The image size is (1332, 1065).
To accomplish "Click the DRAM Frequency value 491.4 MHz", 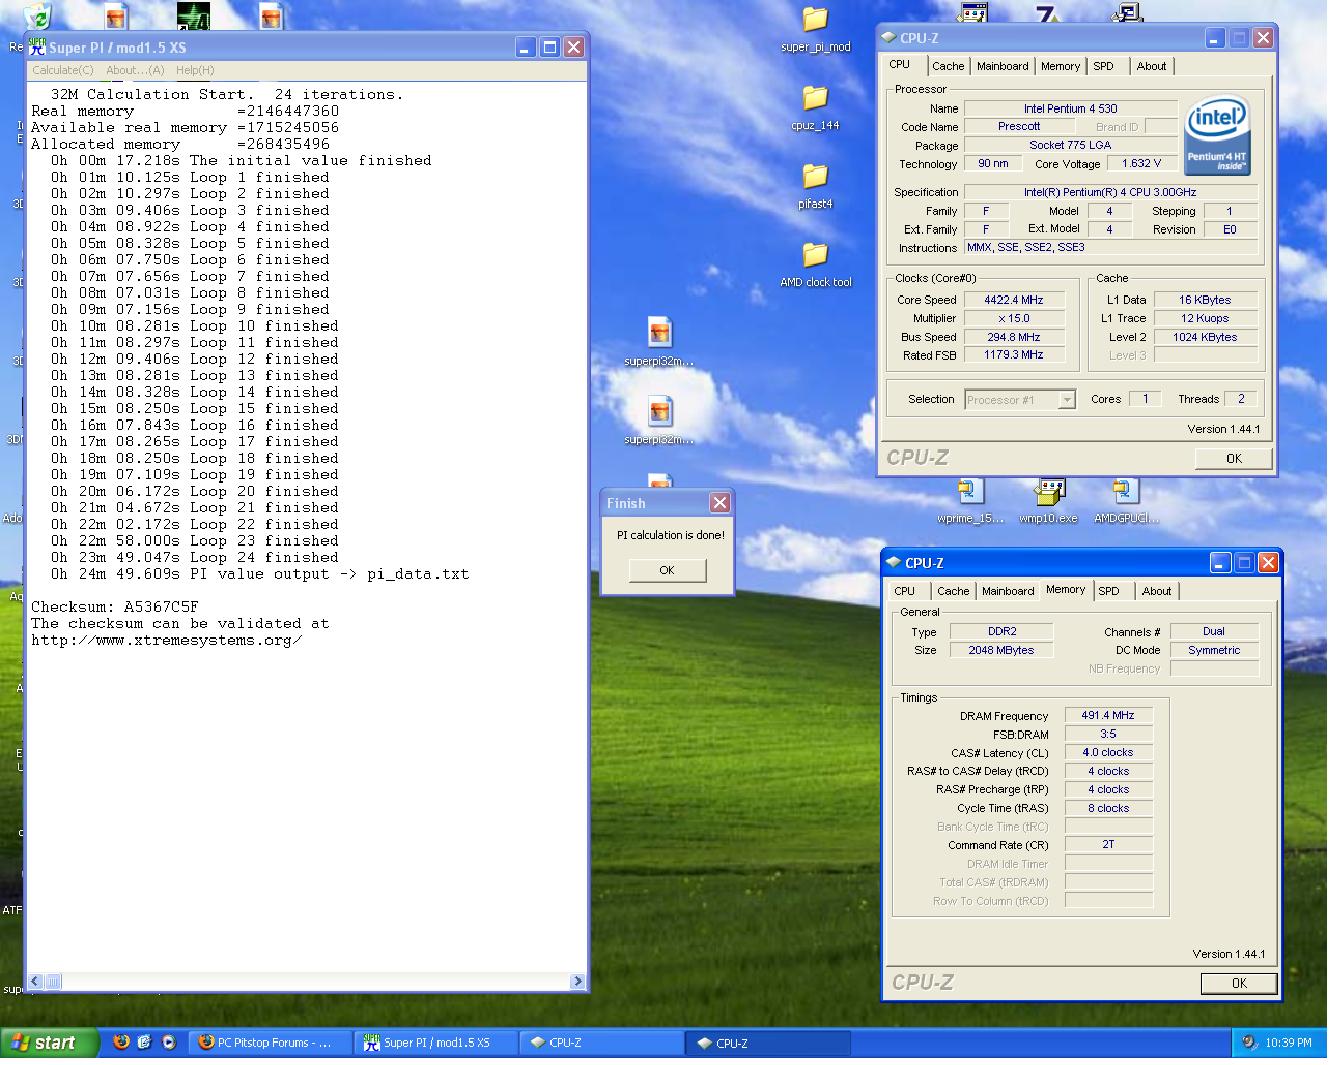I will point(1108,715).
